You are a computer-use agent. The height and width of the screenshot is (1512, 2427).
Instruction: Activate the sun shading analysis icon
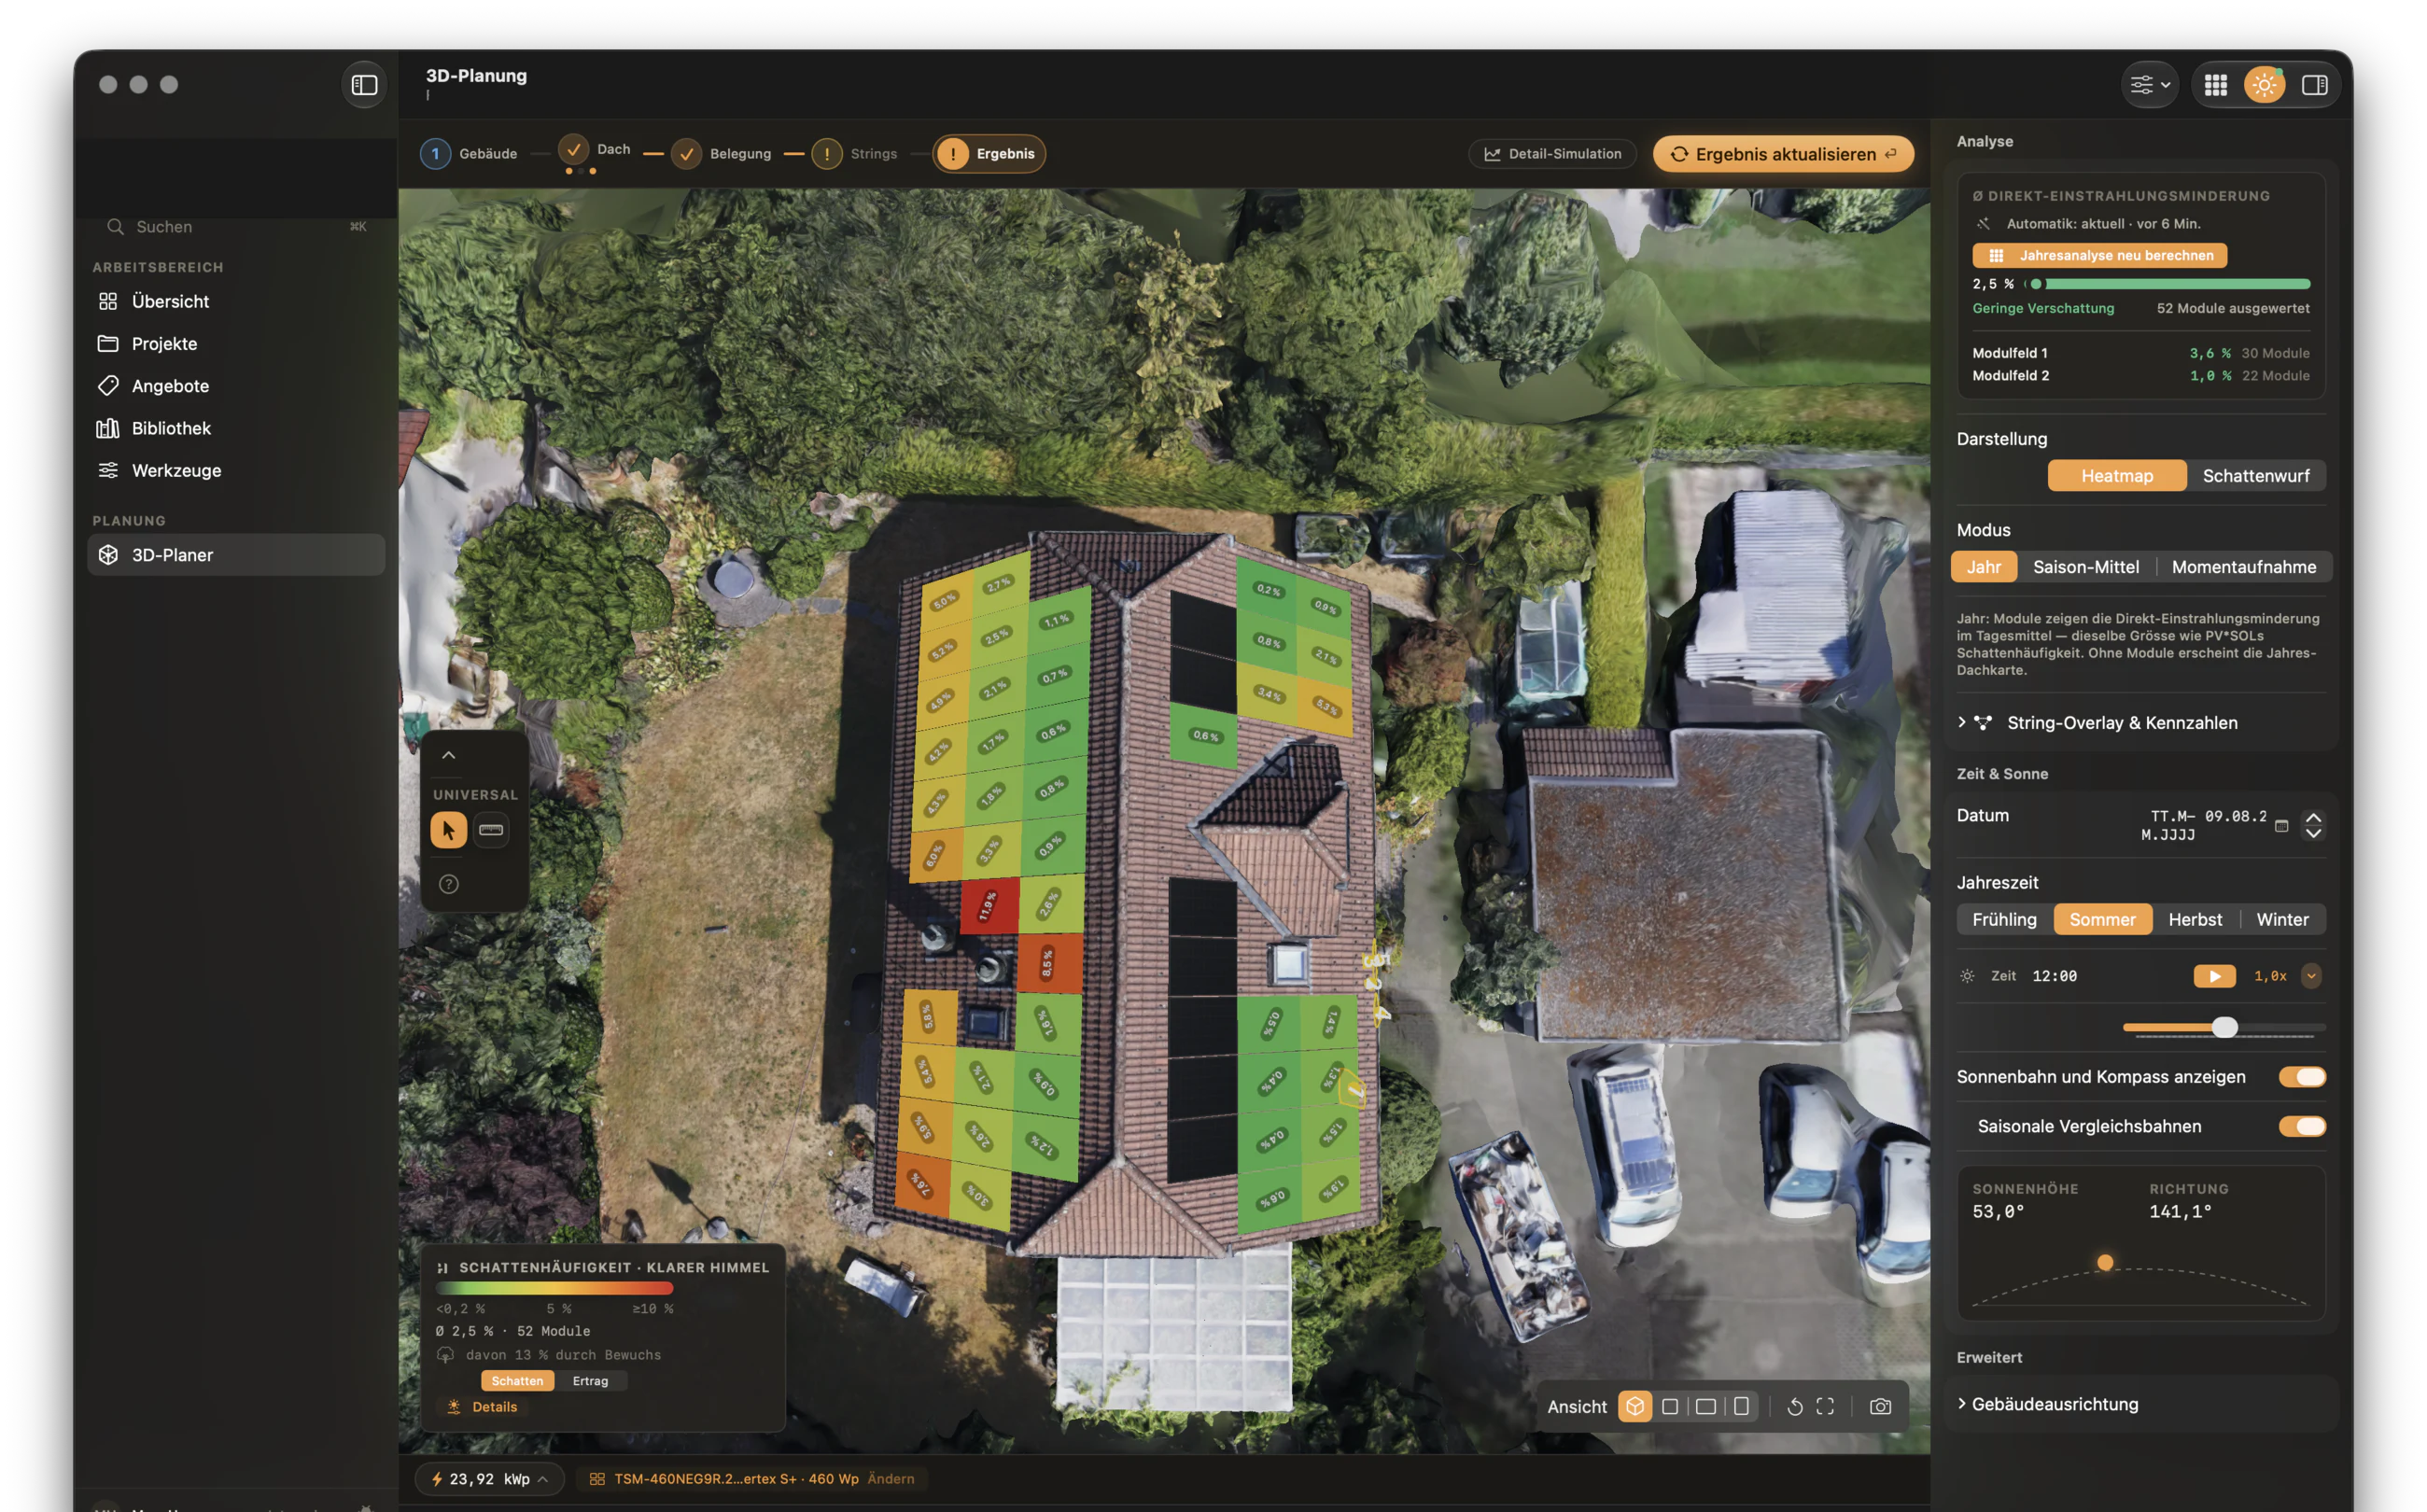tap(2264, 85)
